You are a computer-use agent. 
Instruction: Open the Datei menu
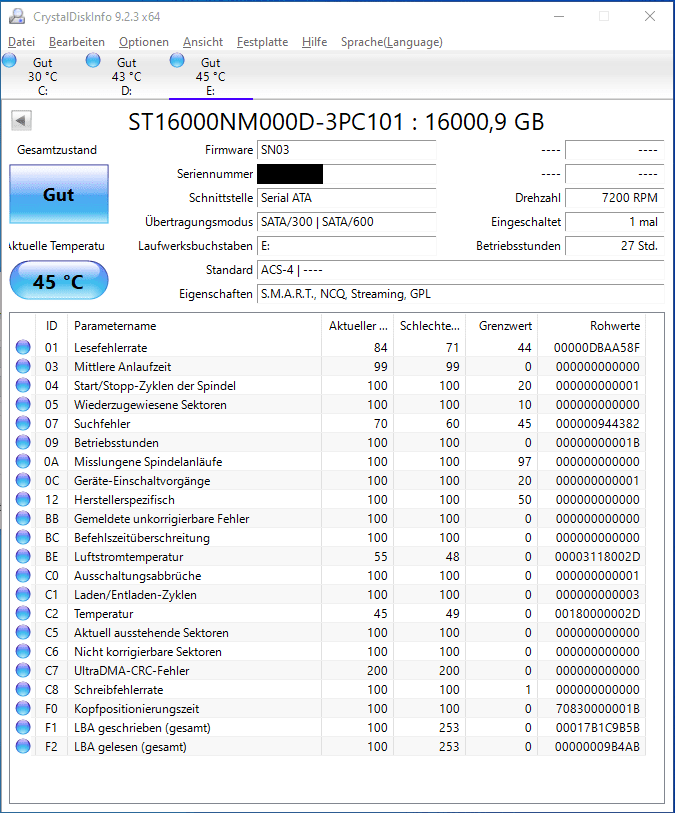(x=21, y=42)
